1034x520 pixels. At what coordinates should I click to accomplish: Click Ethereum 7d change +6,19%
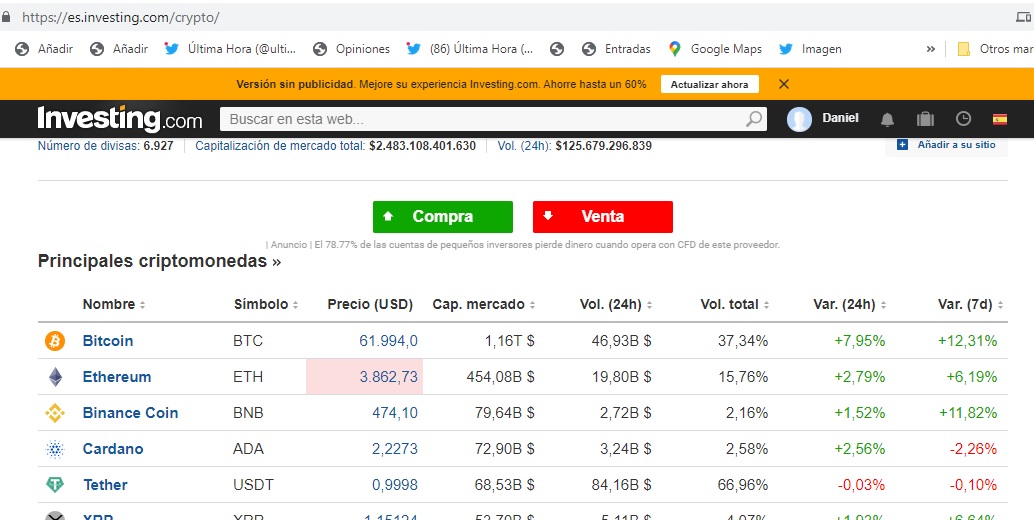[971, 377]
